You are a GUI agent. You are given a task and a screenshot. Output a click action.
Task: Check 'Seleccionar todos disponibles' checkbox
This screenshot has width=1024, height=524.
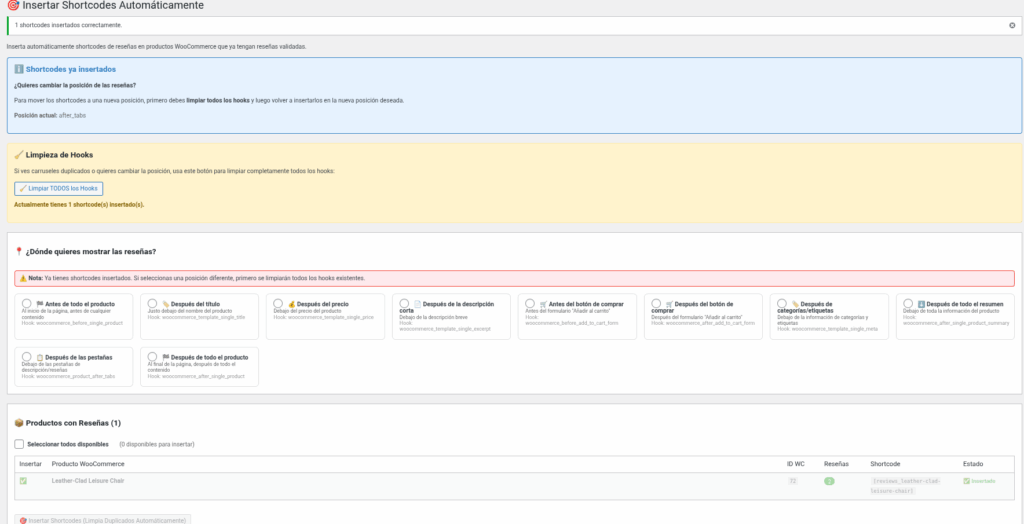(x=19, y=444)
